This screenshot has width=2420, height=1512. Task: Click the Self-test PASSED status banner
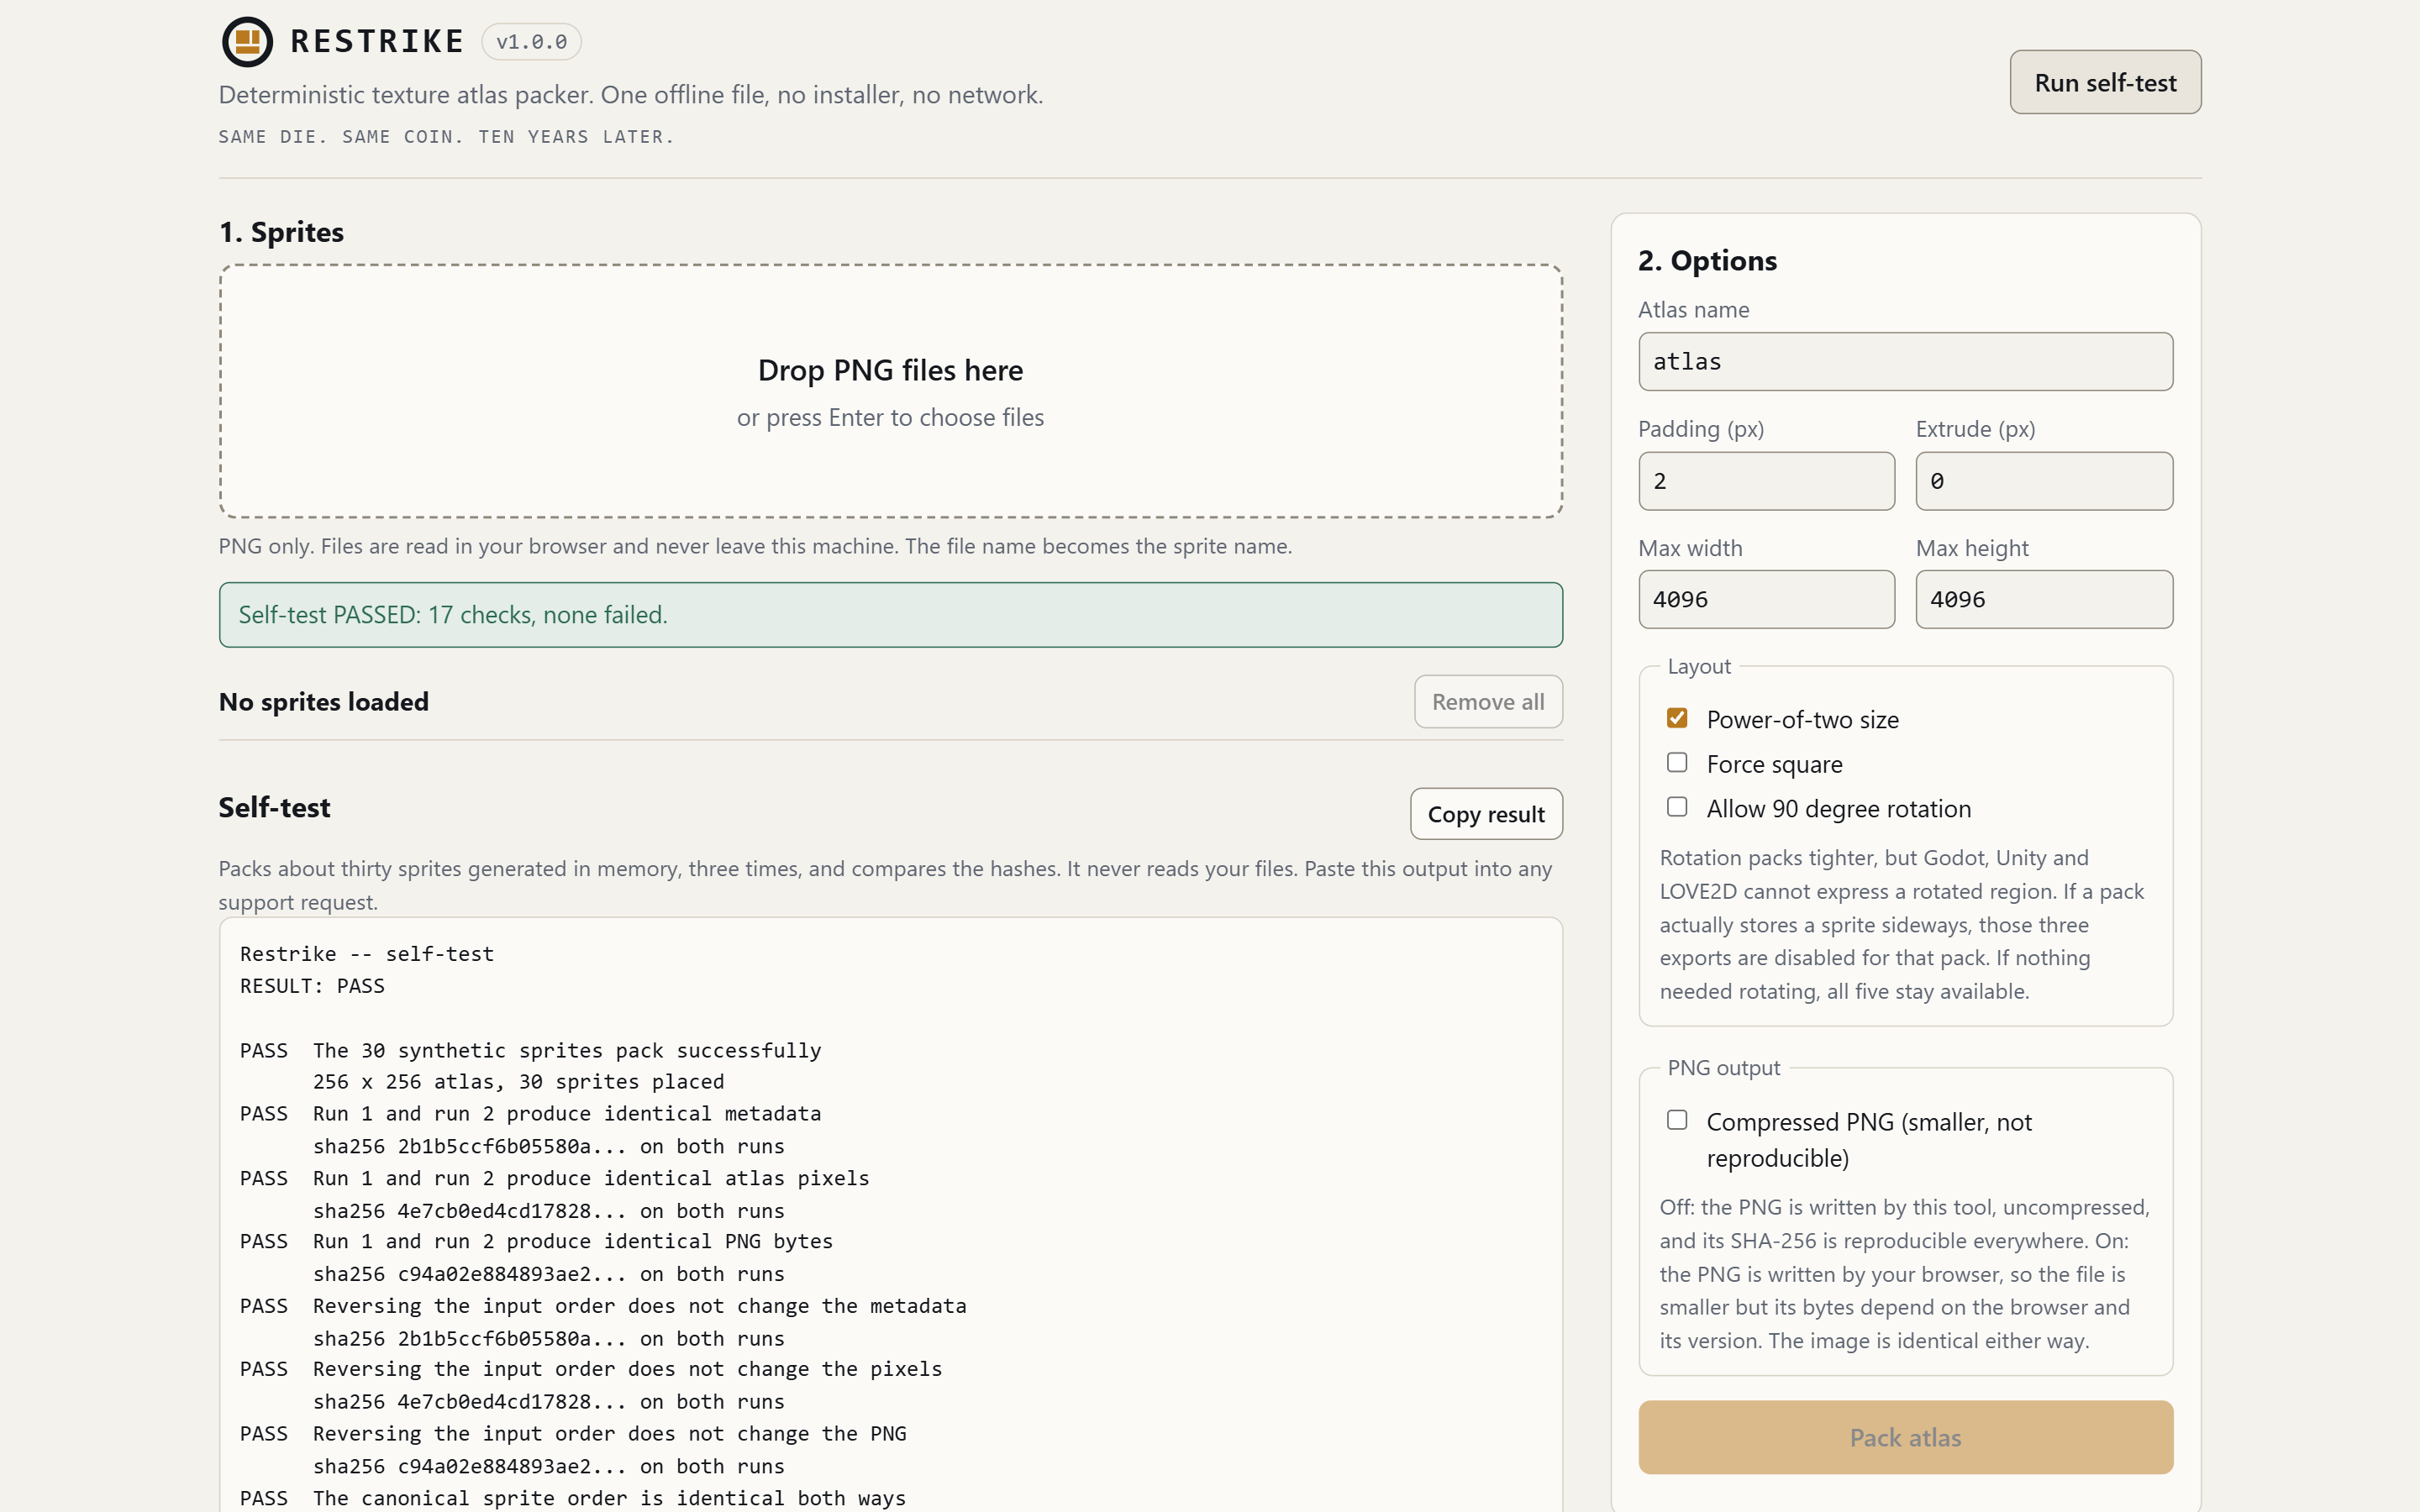890,614
